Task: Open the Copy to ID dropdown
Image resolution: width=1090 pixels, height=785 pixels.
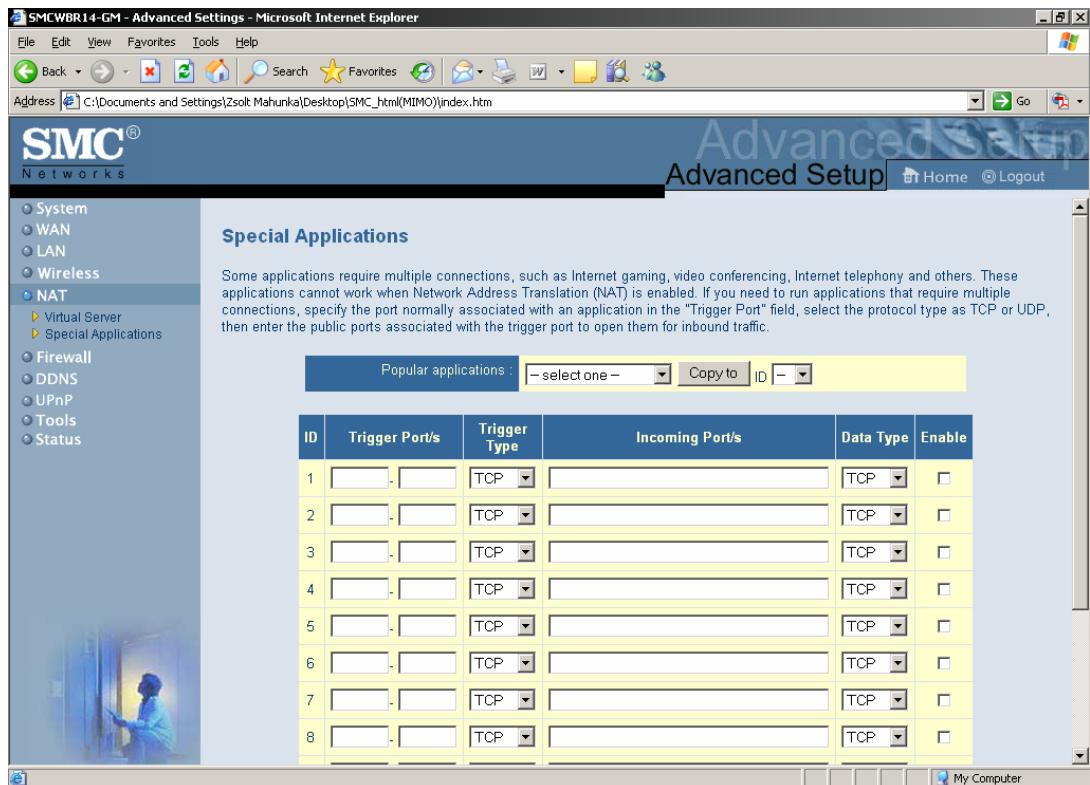Action: (792, 375)
